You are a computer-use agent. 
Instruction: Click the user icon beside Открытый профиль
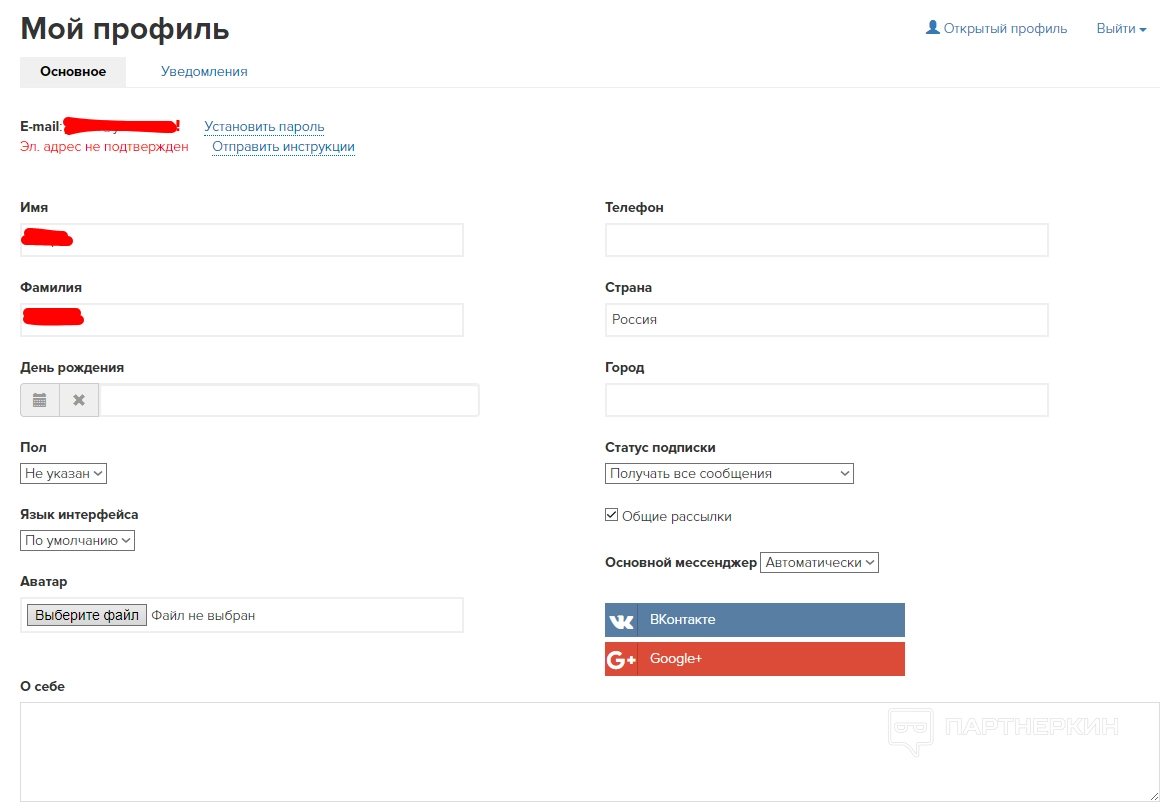coord(933,28)
